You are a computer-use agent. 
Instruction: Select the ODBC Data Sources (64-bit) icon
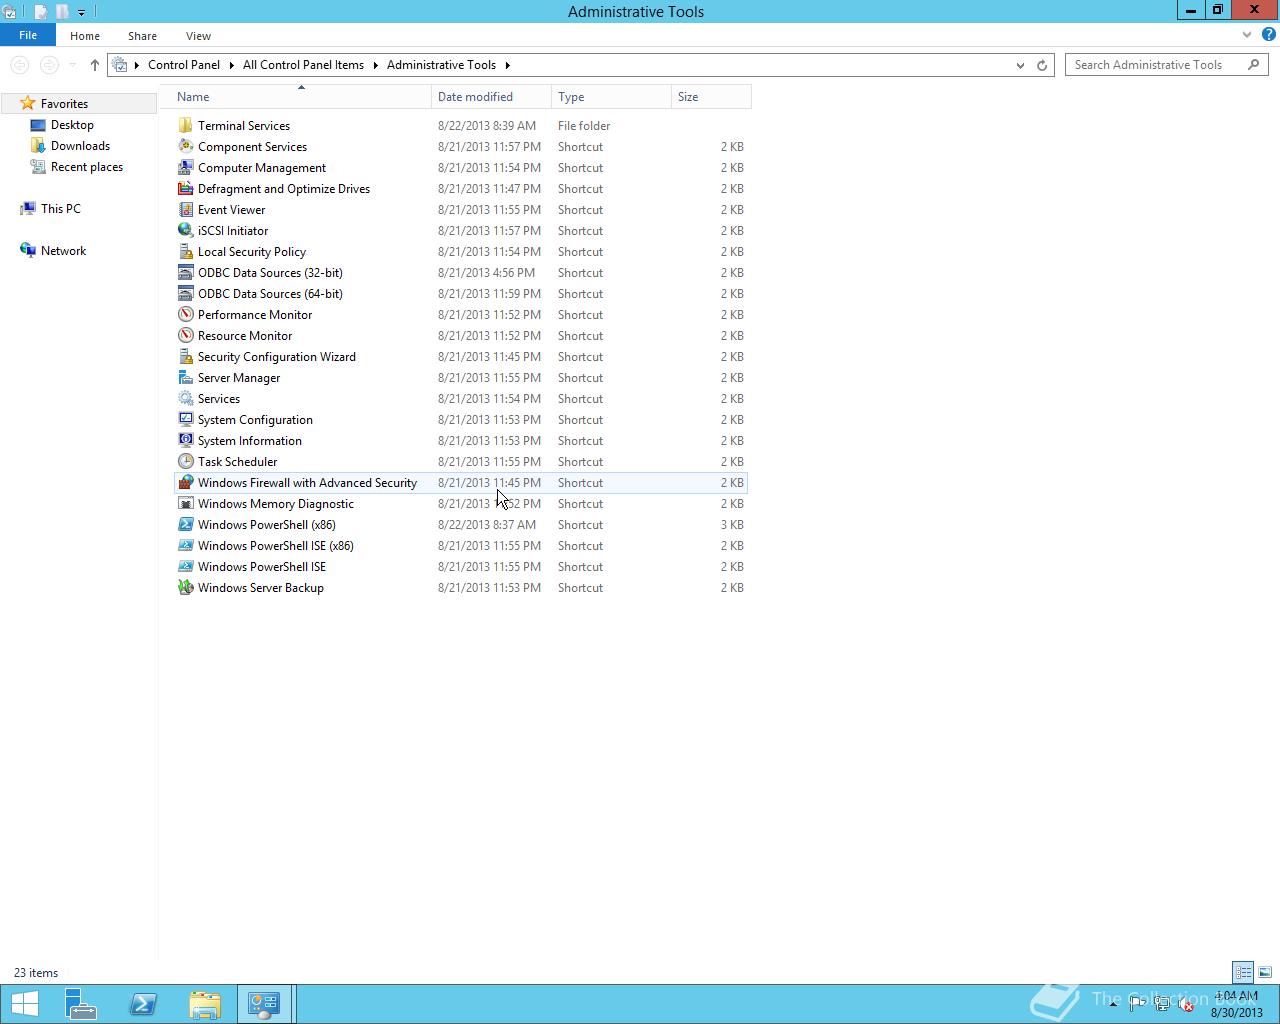185,293
